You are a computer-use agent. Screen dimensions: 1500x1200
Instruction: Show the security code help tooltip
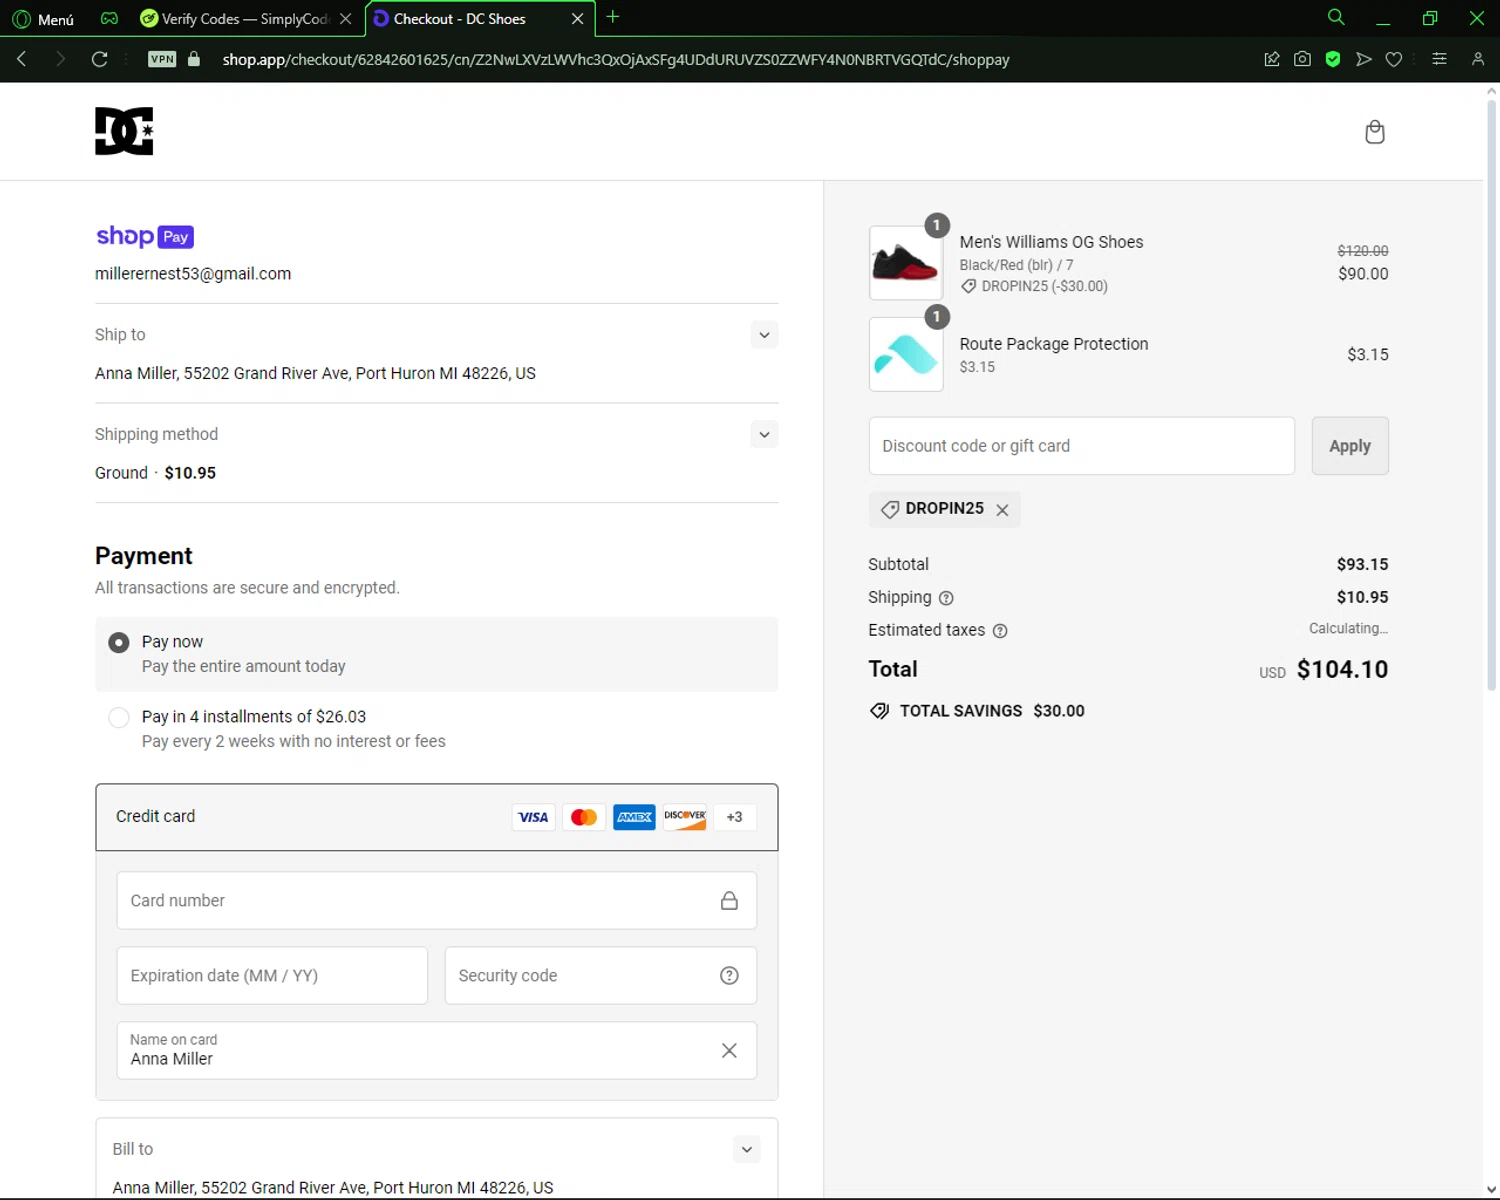(730, 976)
